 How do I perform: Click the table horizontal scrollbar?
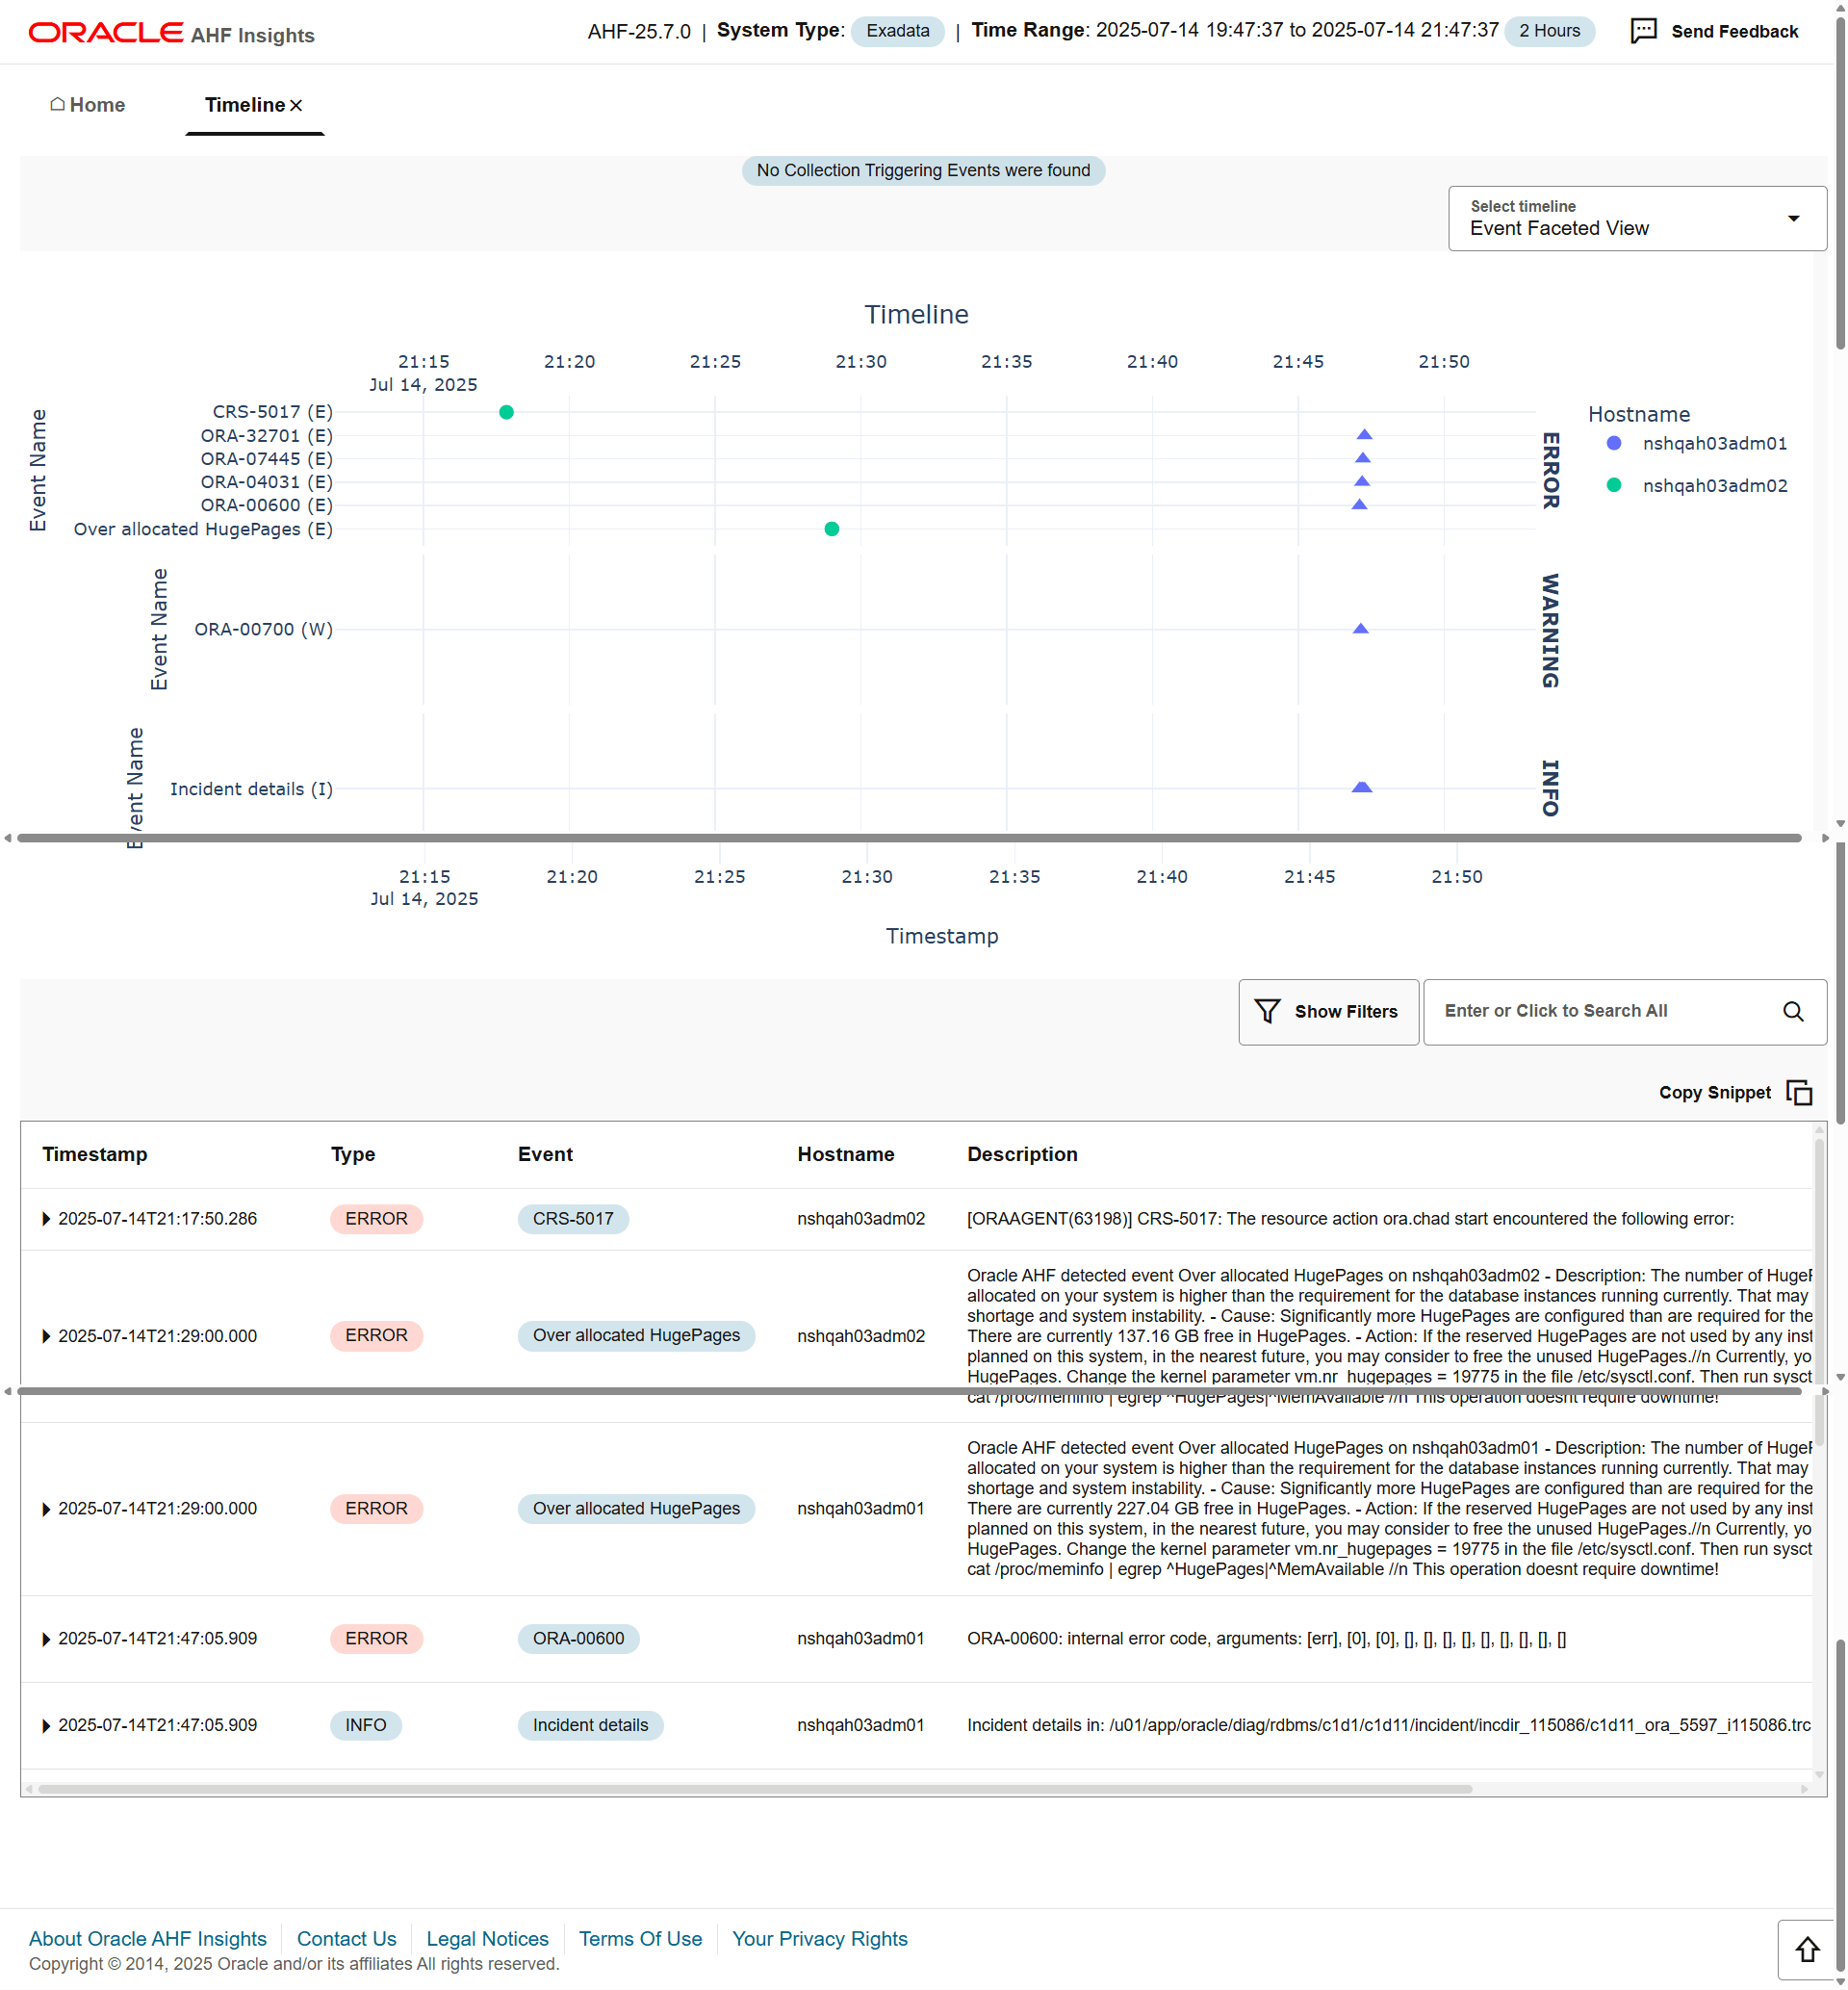[x=755, y=1789]
